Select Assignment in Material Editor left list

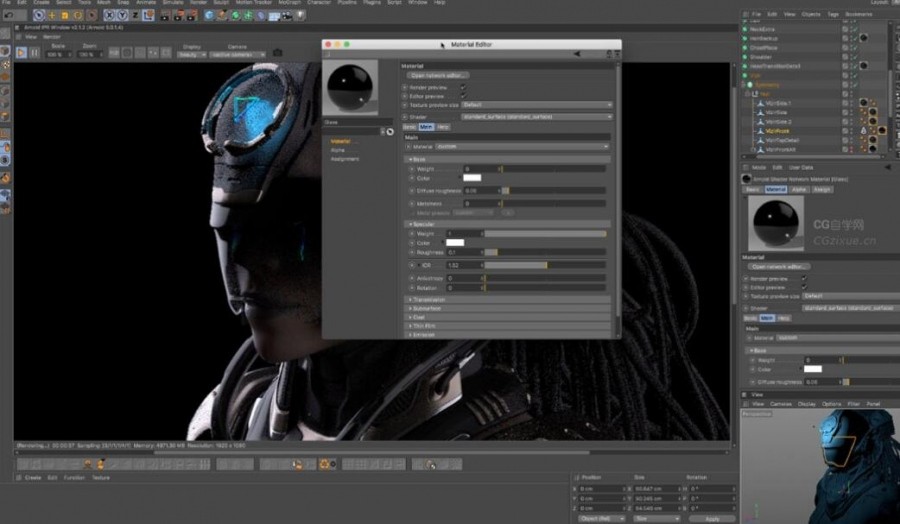click(344, 159)
